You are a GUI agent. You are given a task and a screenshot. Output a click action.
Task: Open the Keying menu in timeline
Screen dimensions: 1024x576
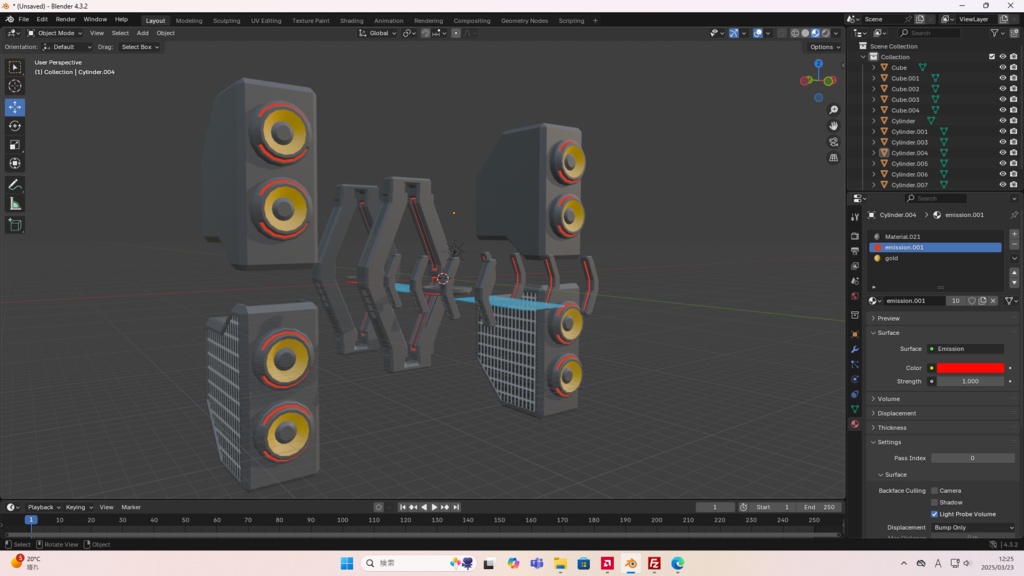(78, 507)
